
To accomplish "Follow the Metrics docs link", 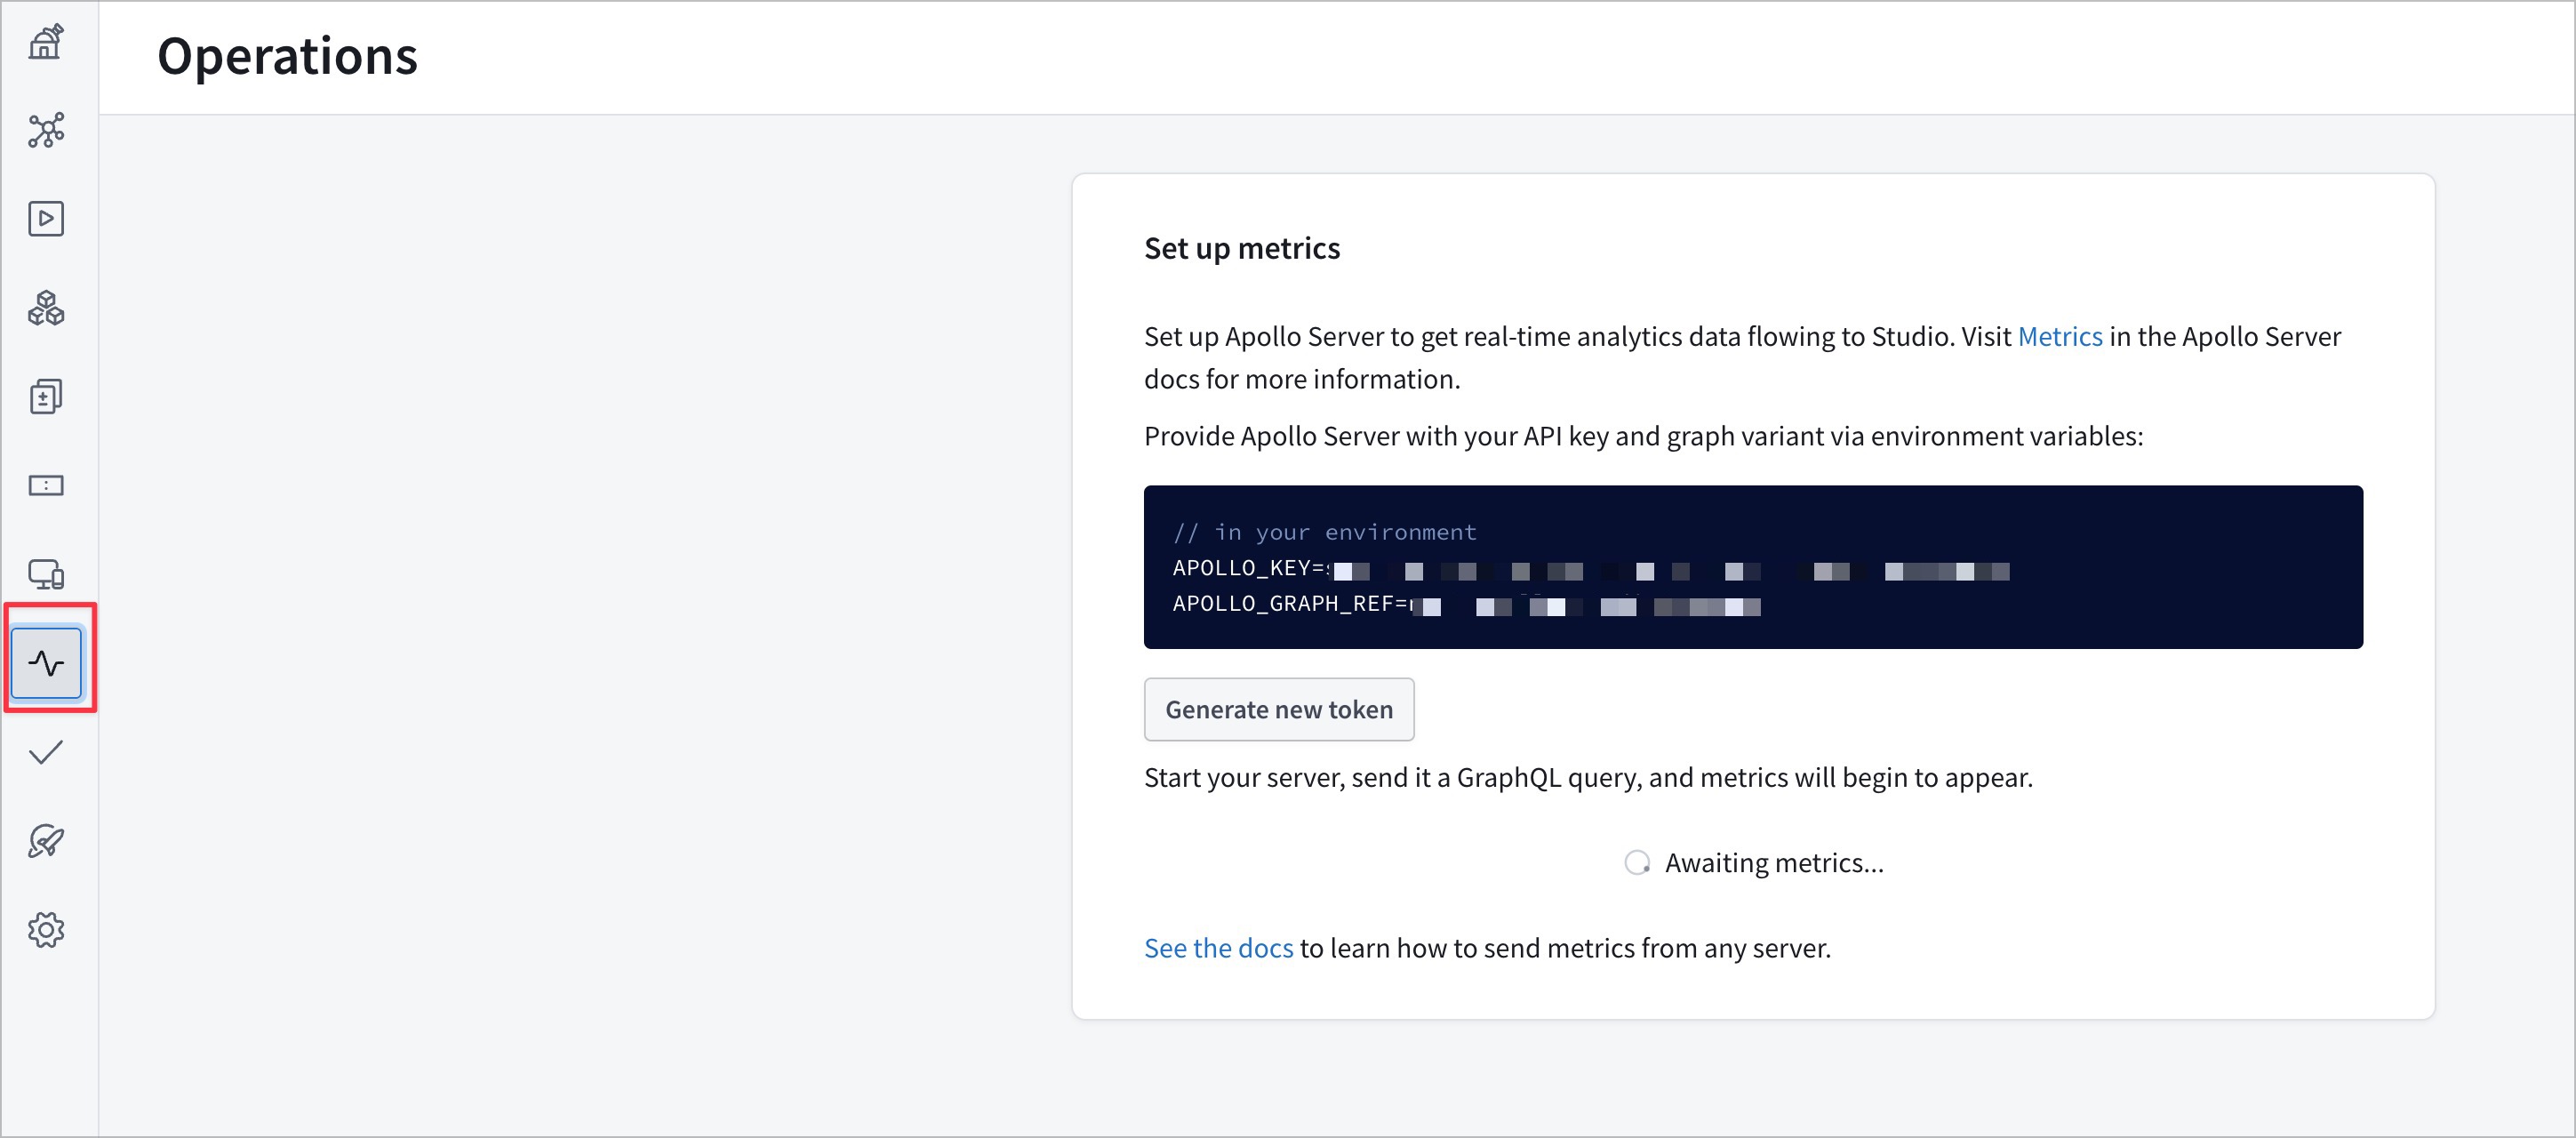I will coord(2059,337).
